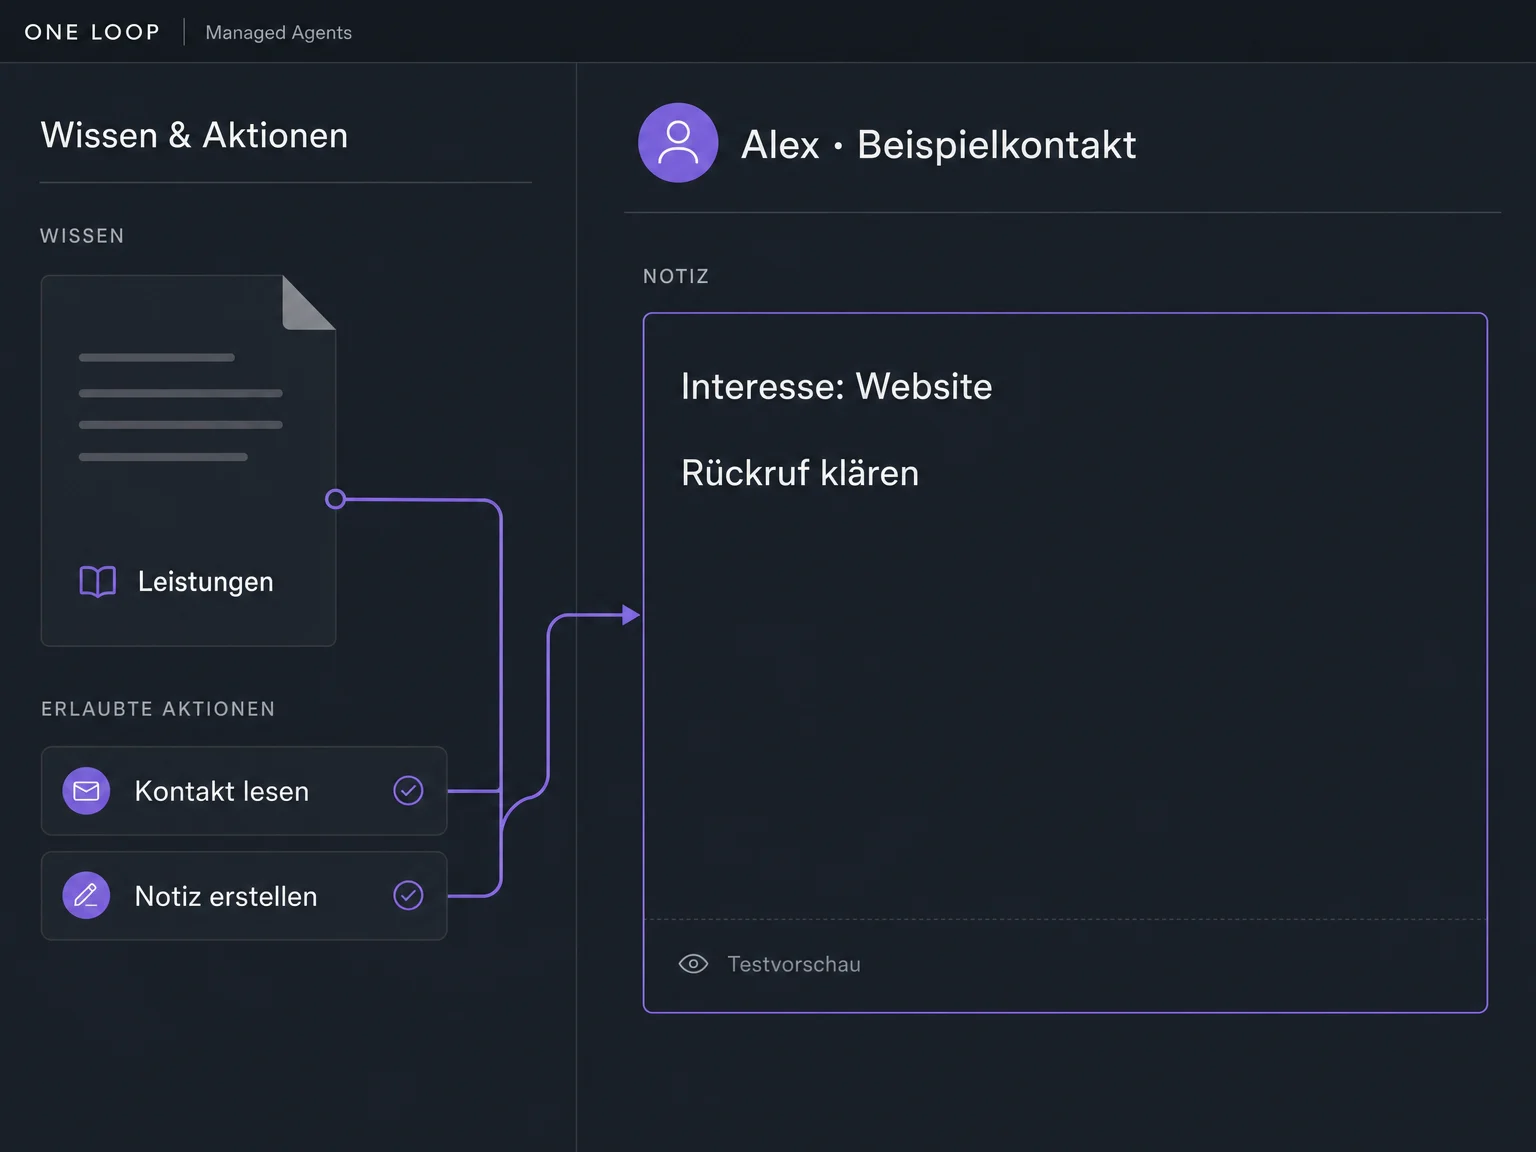Click the 'Wissen & Aktionen' heading

[x=194, y=135]
